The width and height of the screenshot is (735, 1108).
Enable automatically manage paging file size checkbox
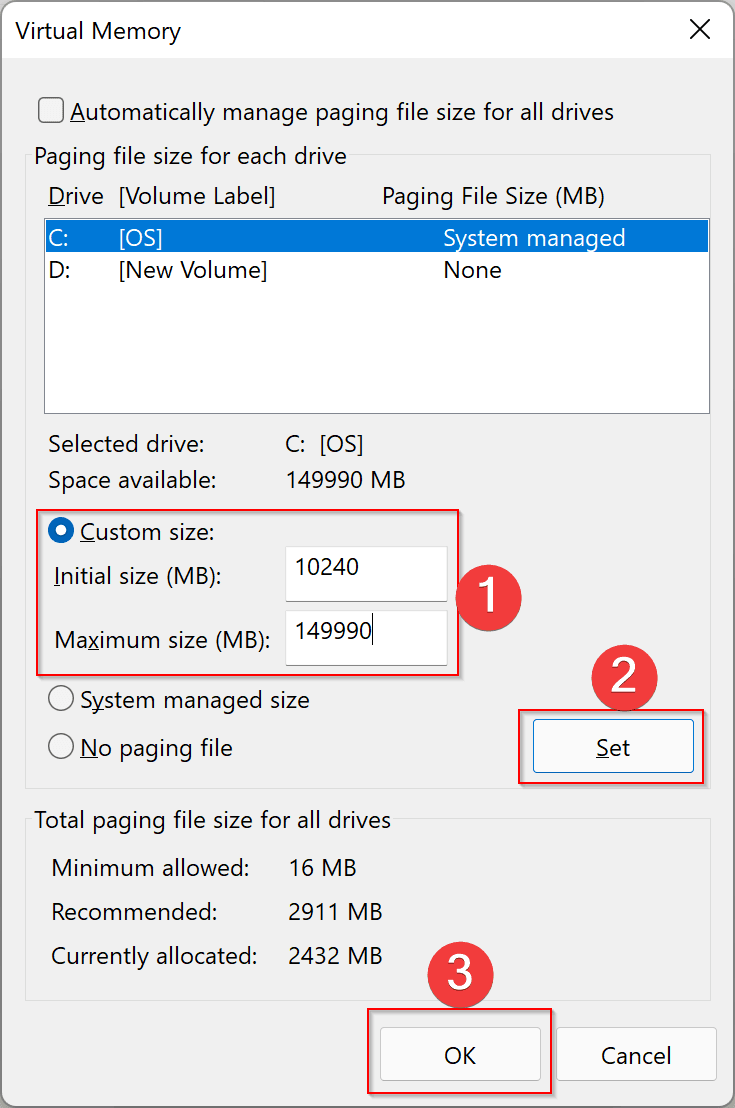click(x=52, y=111)
